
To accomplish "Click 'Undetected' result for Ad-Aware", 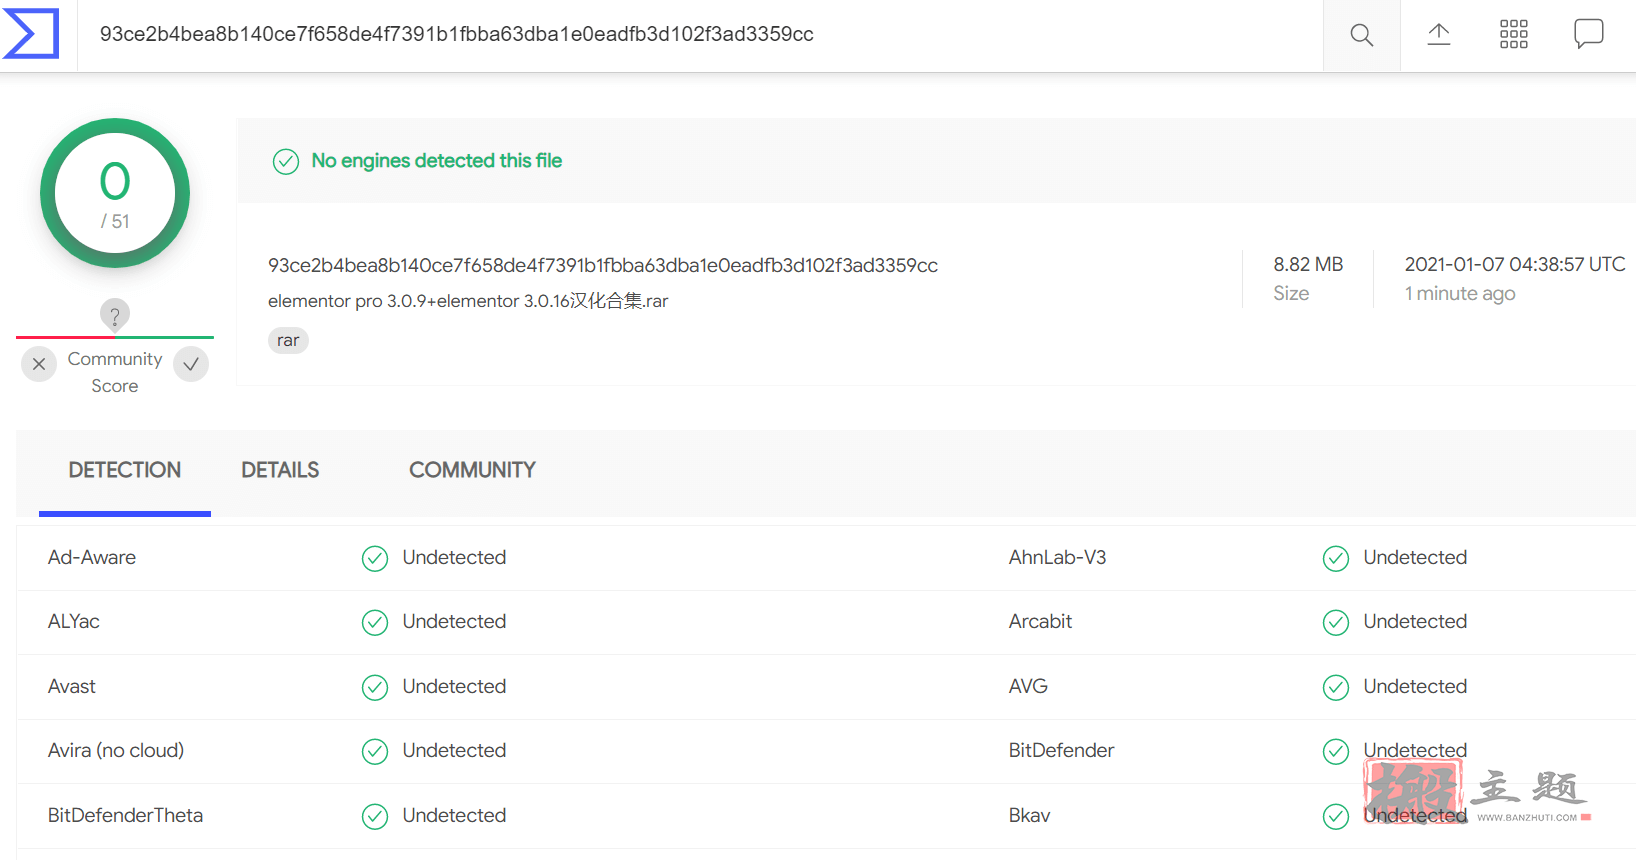I will click(x=454, y=558).
